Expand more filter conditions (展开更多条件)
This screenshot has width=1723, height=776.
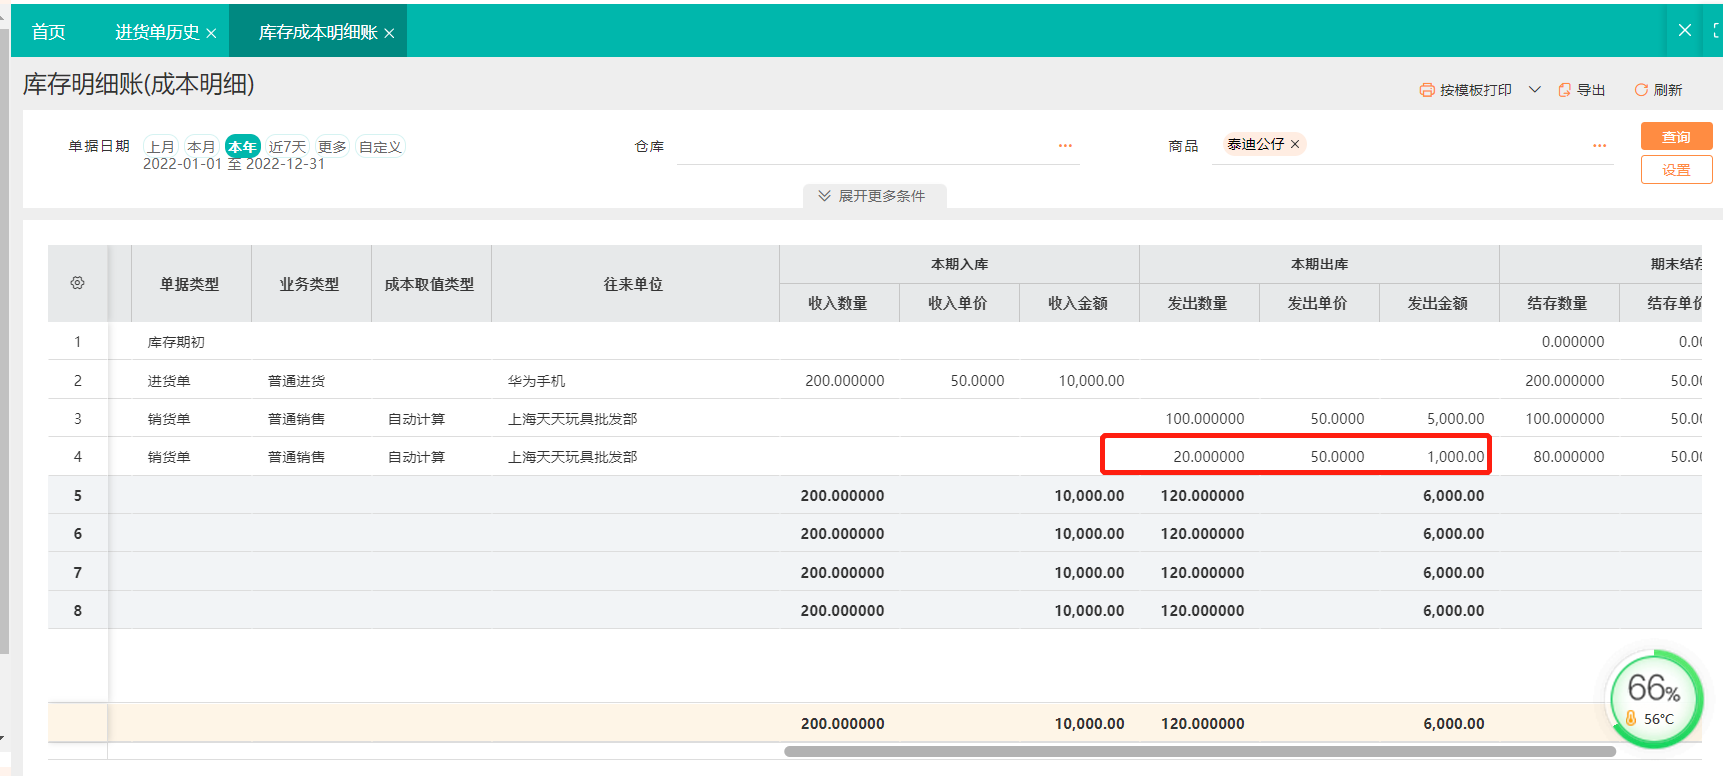[x=873, y=196]
